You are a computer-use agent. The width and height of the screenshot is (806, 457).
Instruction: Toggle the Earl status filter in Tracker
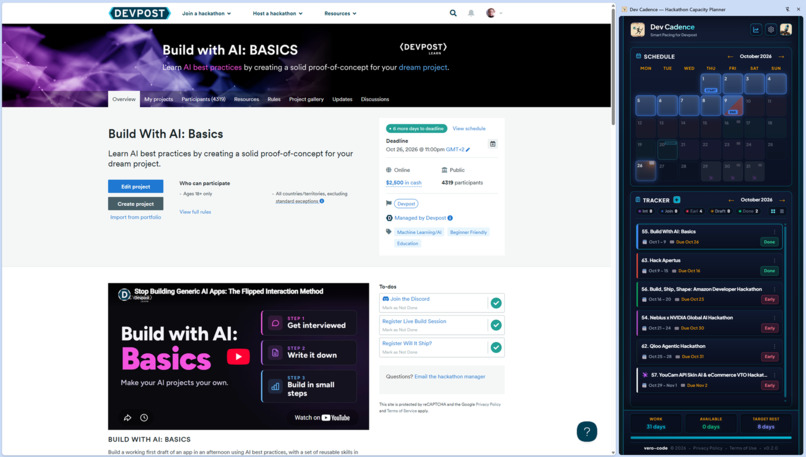(x=694, y=211)
